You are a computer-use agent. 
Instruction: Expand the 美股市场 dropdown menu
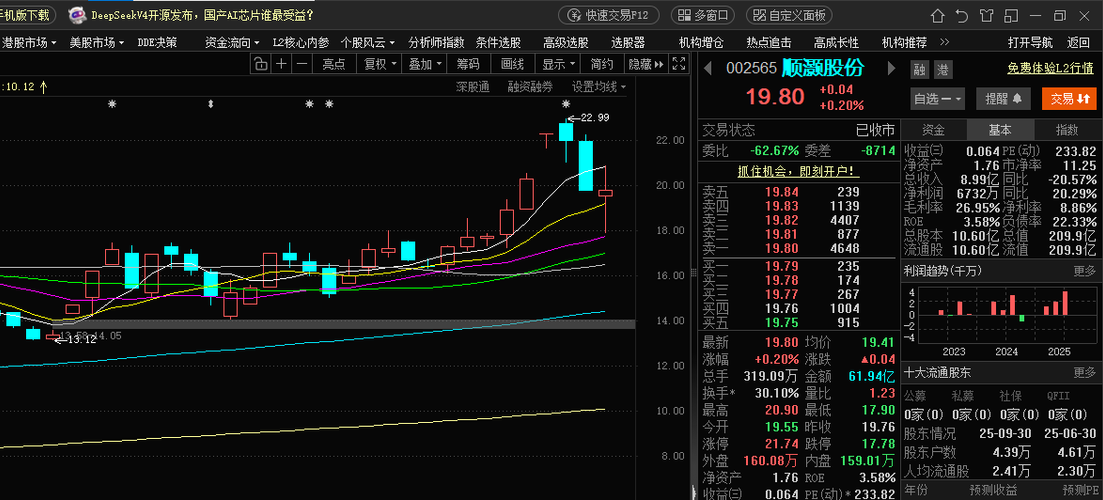96,43
